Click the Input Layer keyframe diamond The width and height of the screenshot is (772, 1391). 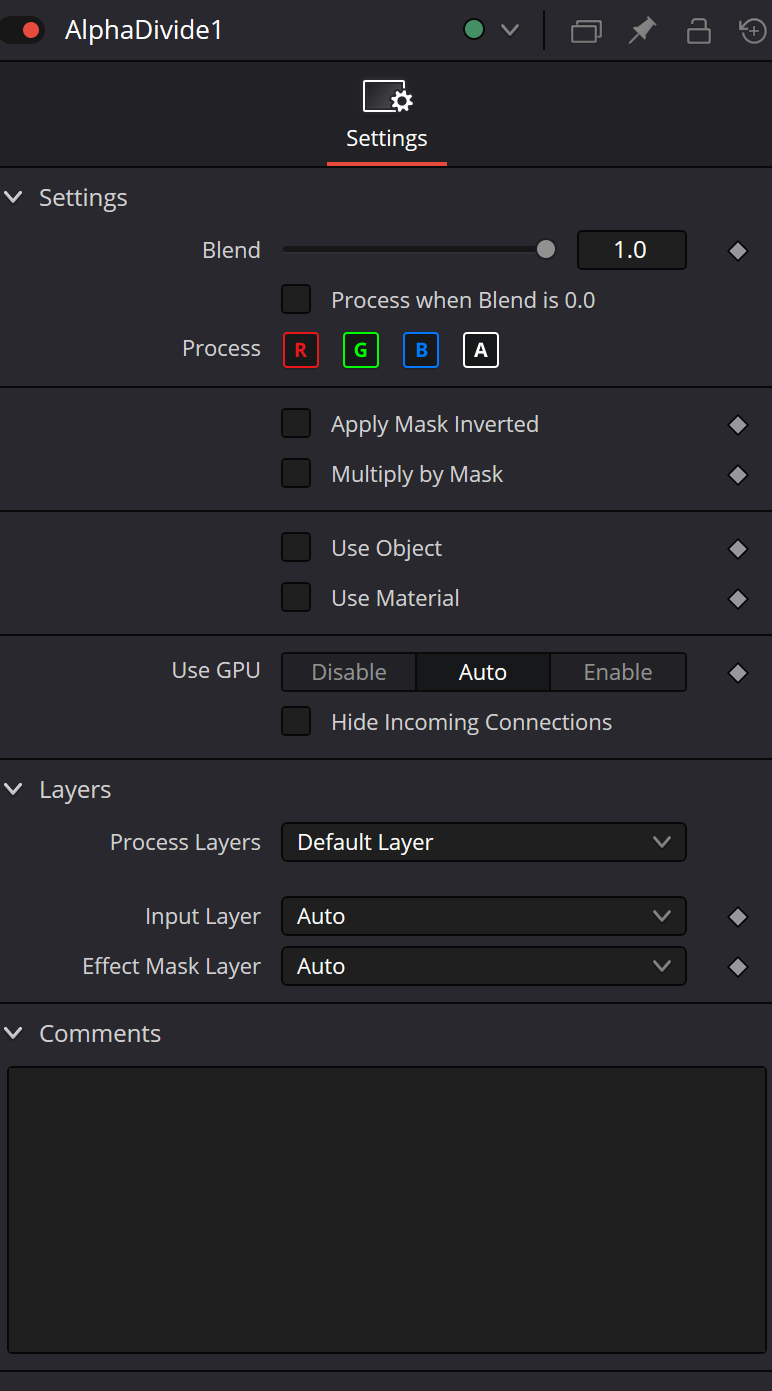738,917
